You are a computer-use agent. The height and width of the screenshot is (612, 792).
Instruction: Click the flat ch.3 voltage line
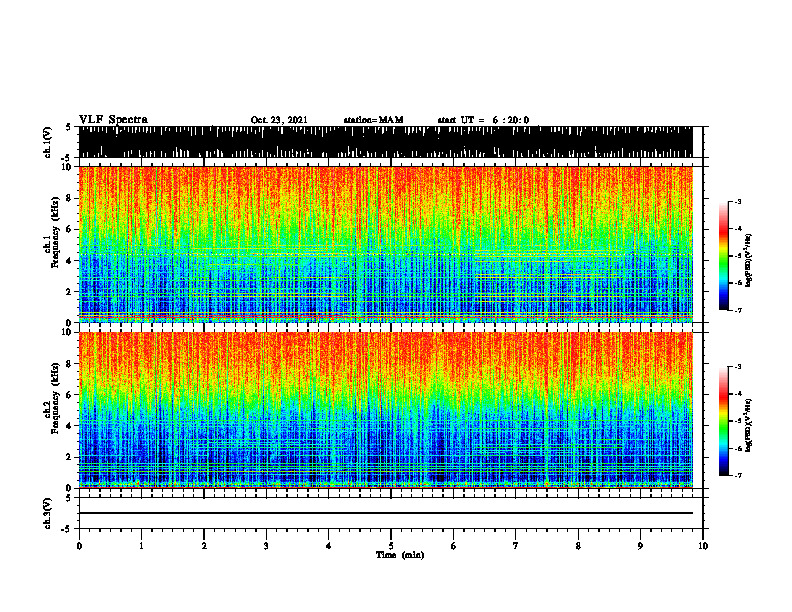(x=385, y=513)
